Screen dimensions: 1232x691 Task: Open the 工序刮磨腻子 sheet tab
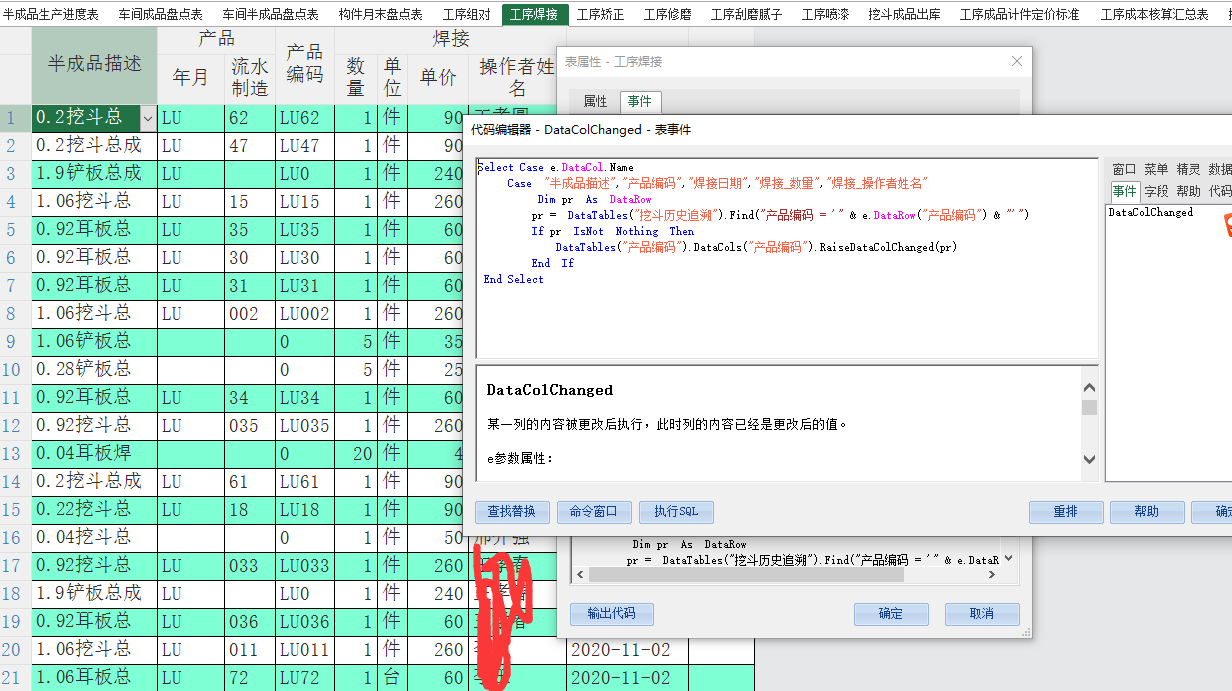pyautogui.click(x=749, y=14)
